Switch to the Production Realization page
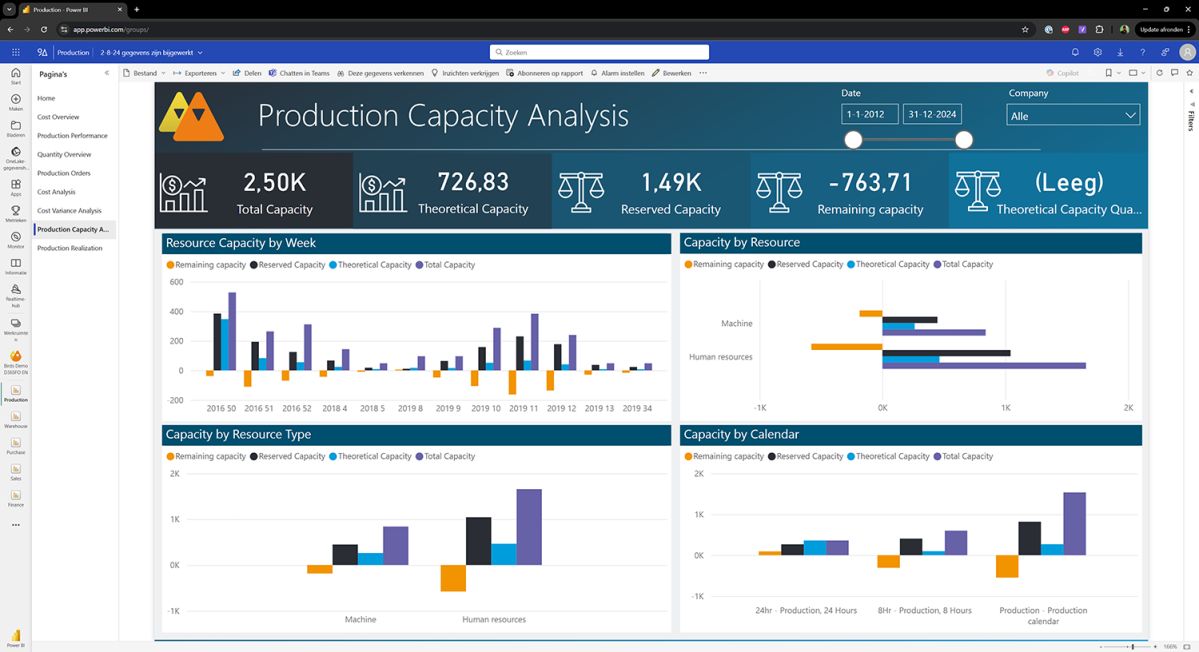 tap(69, 248)
